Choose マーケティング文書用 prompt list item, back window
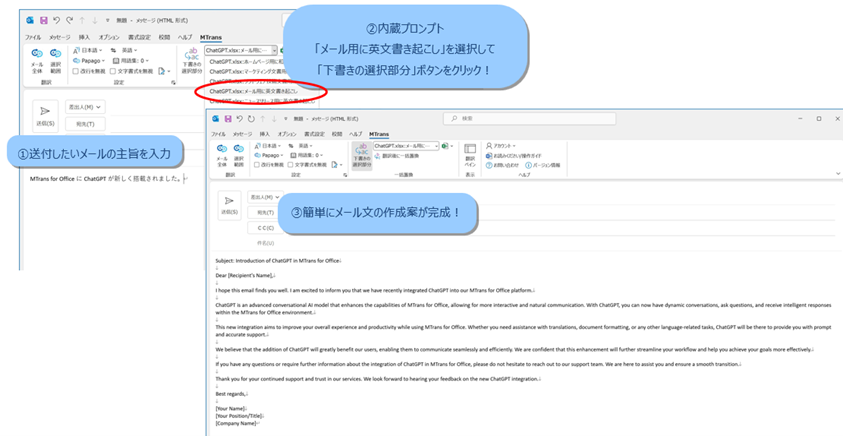843x436 pixels. click(x=248, y=71)
